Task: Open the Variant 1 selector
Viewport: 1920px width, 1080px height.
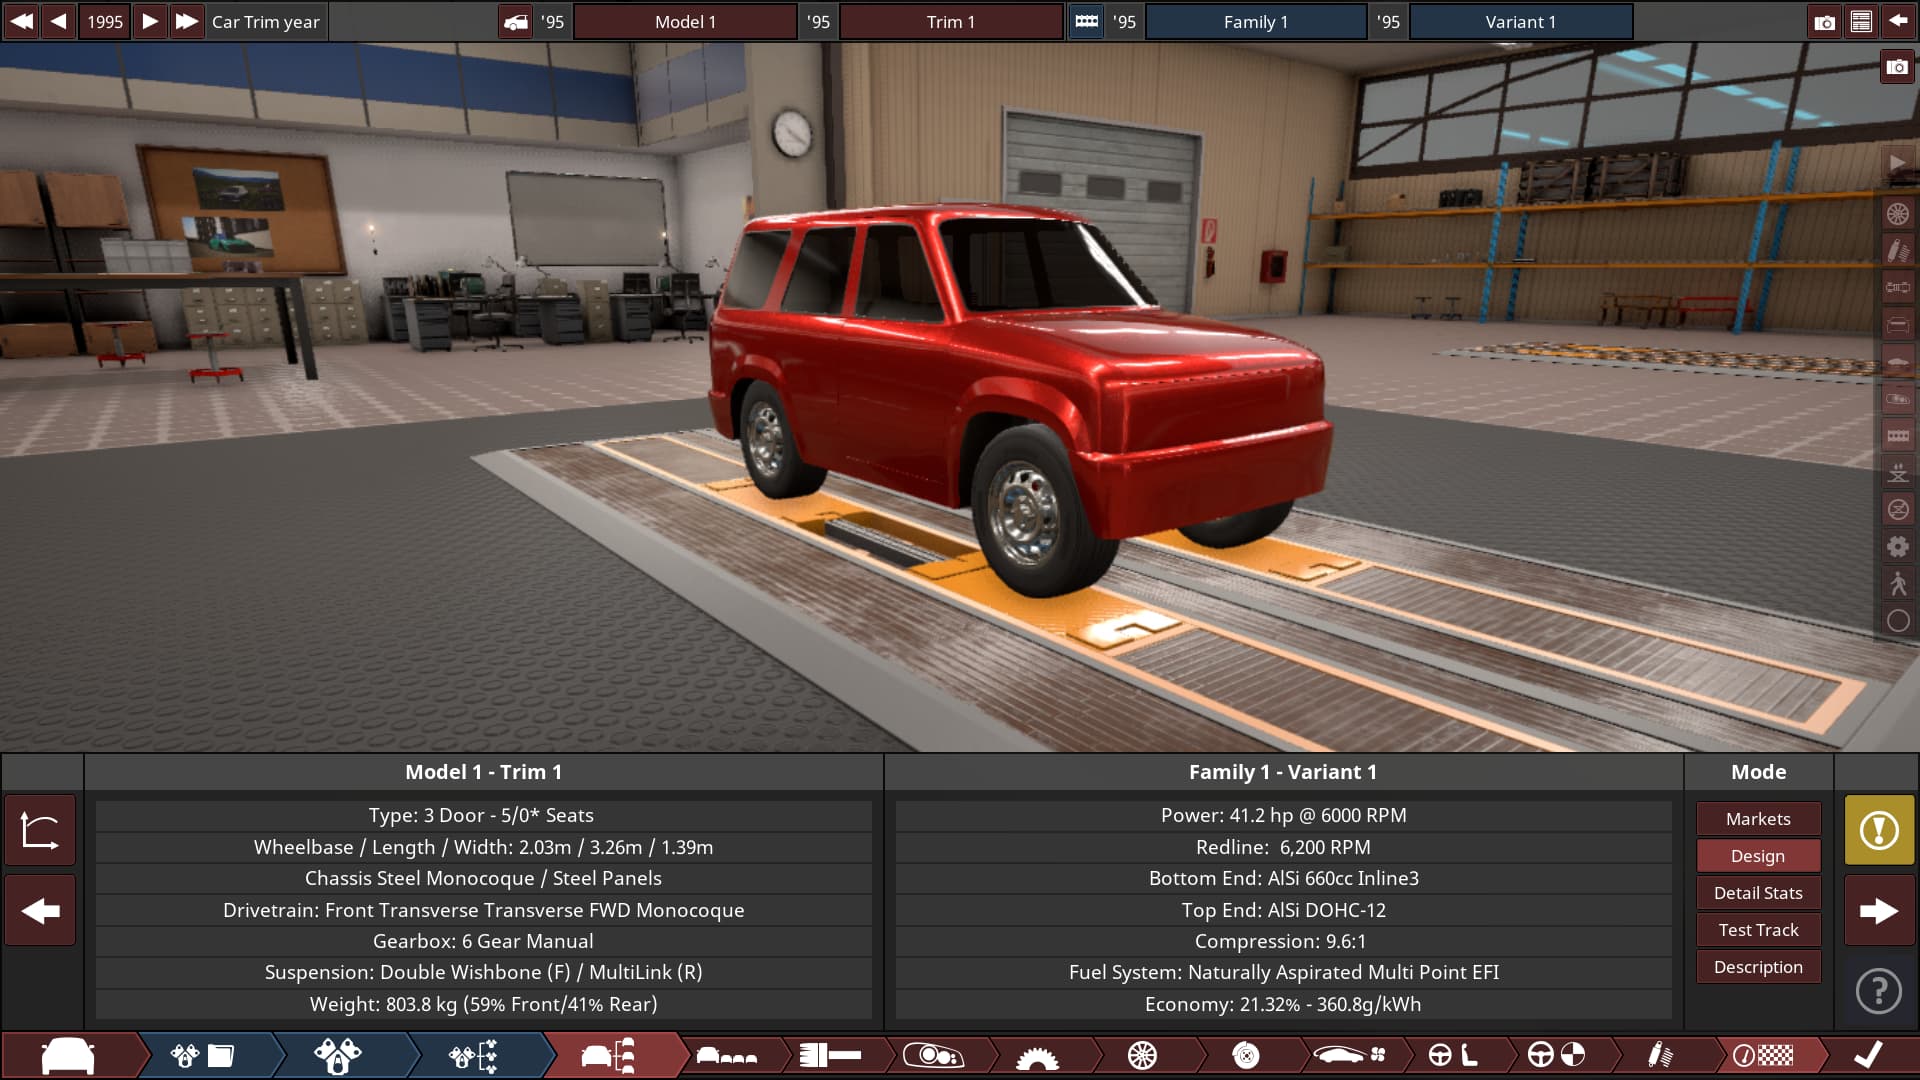Action: click(1520, 22)
